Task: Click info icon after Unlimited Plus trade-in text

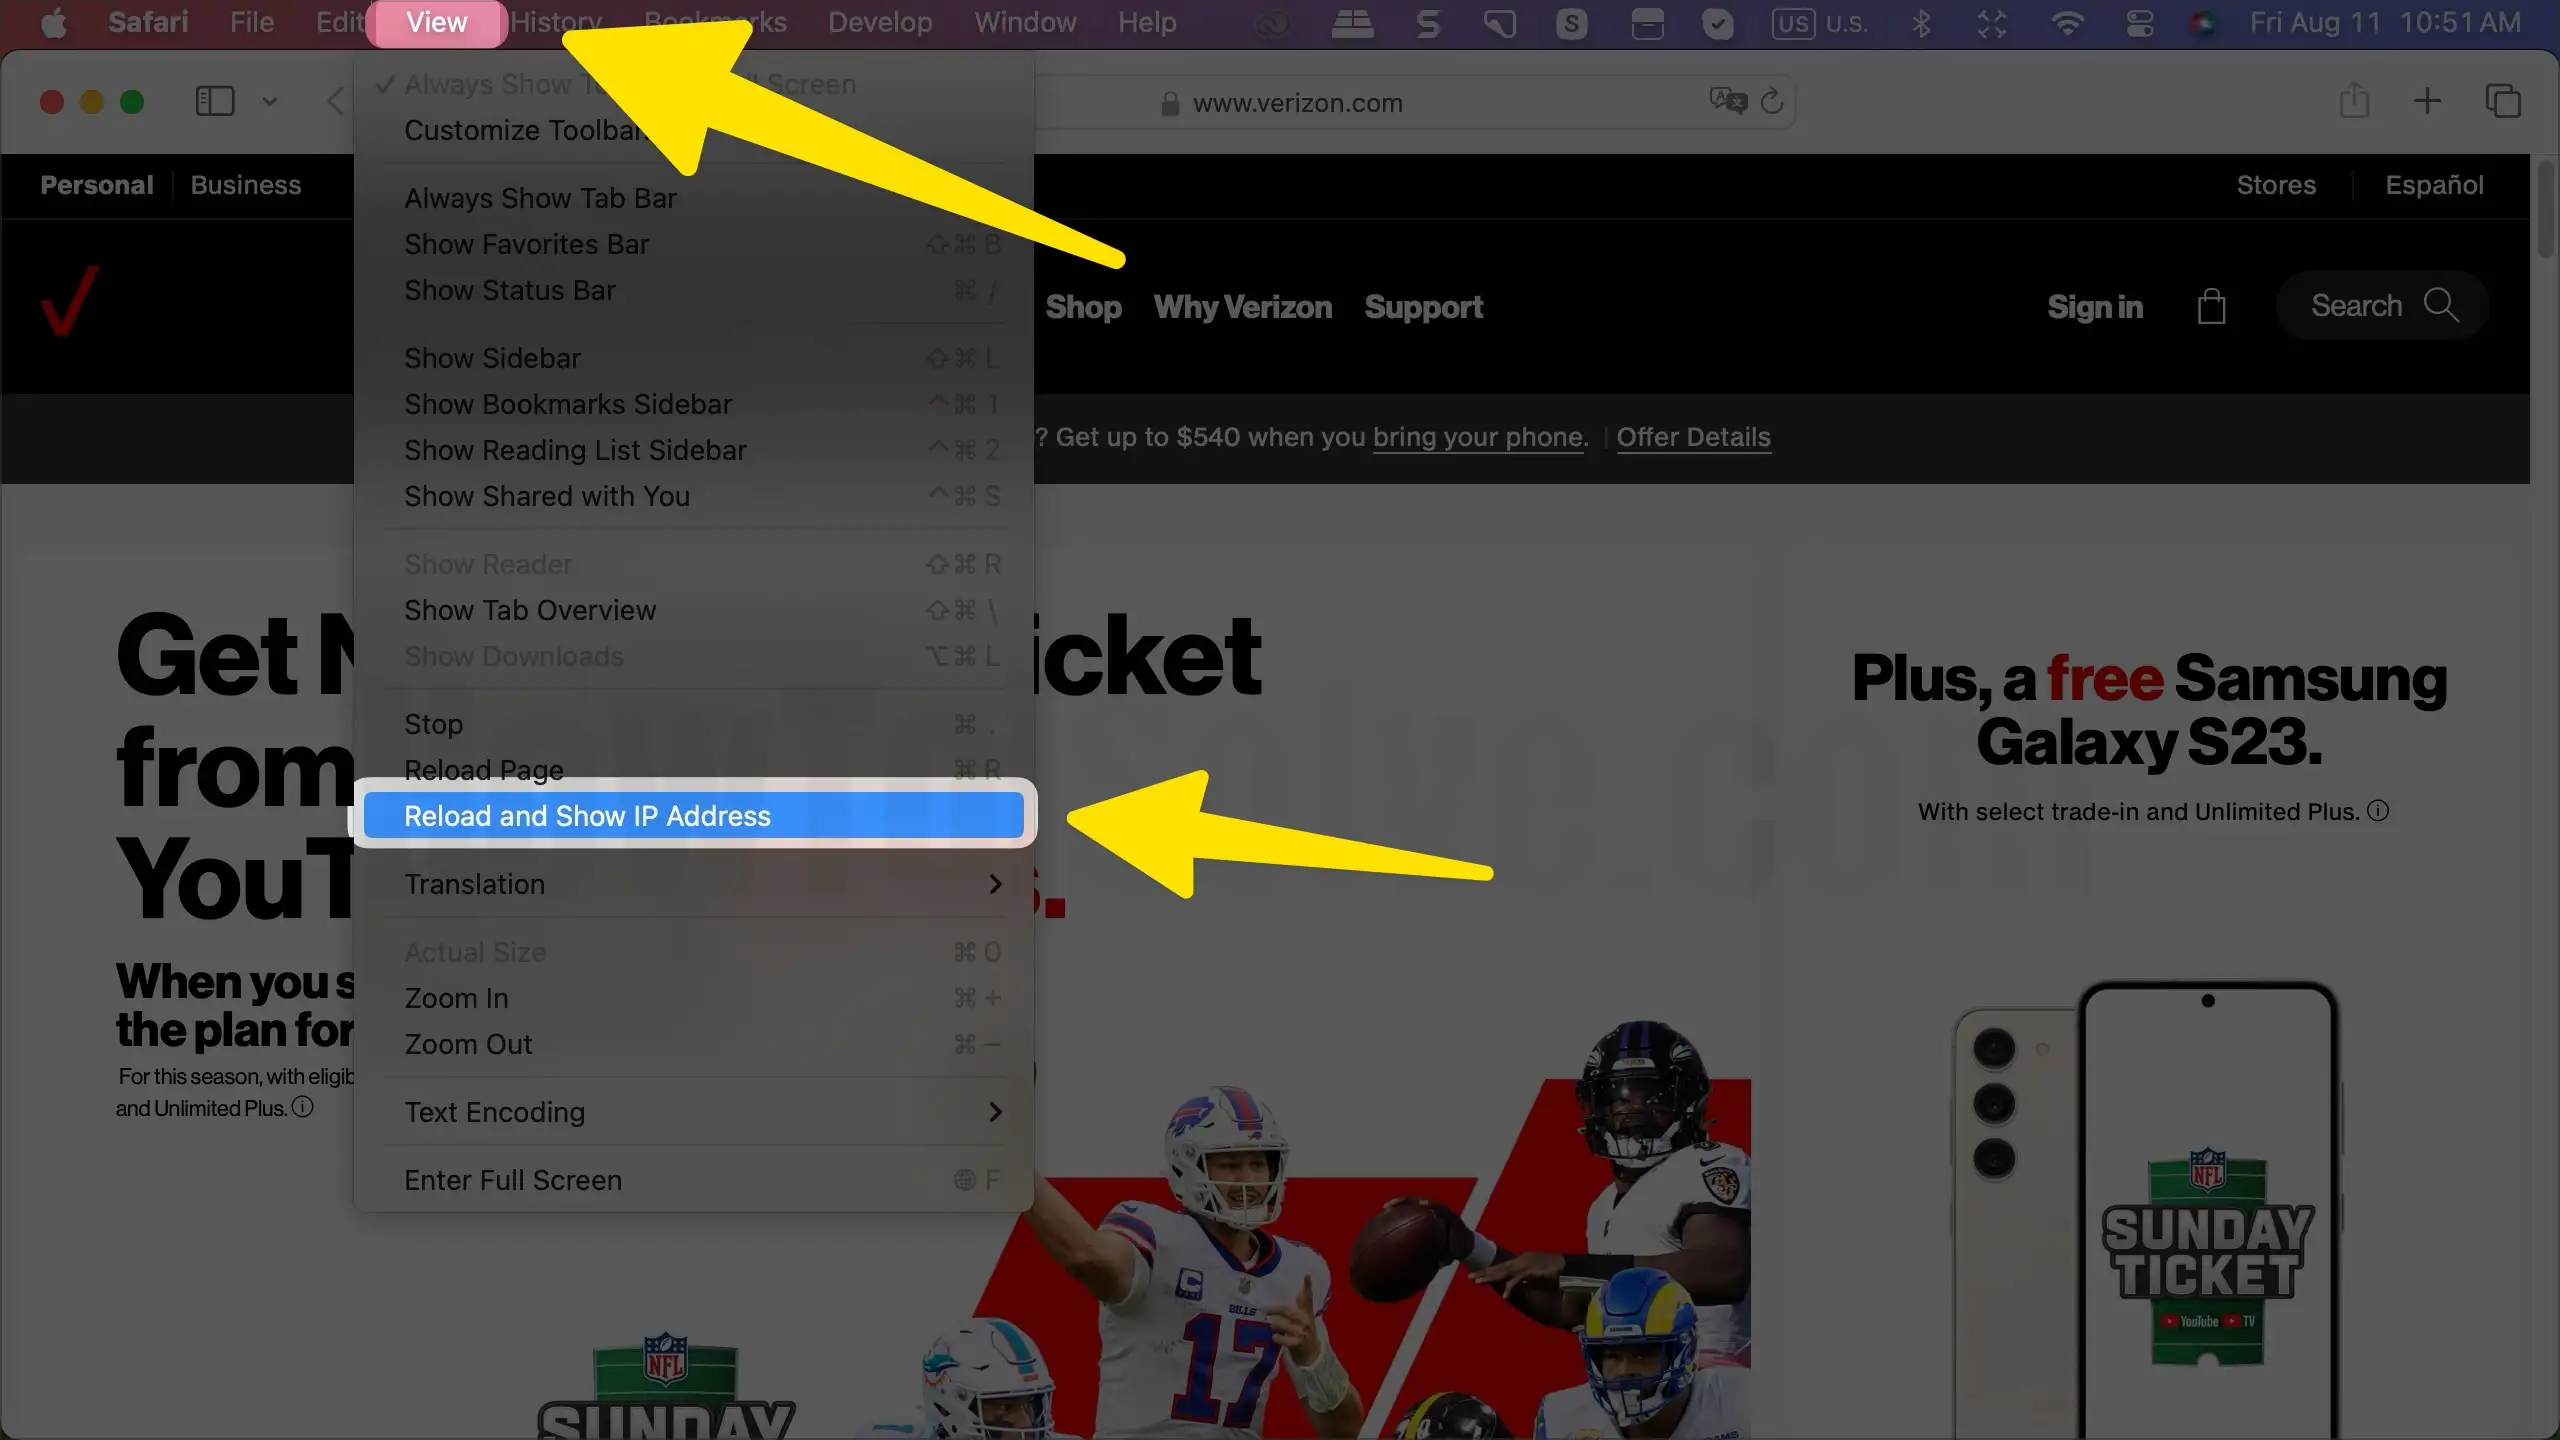Action: (x=2379, y=811)
